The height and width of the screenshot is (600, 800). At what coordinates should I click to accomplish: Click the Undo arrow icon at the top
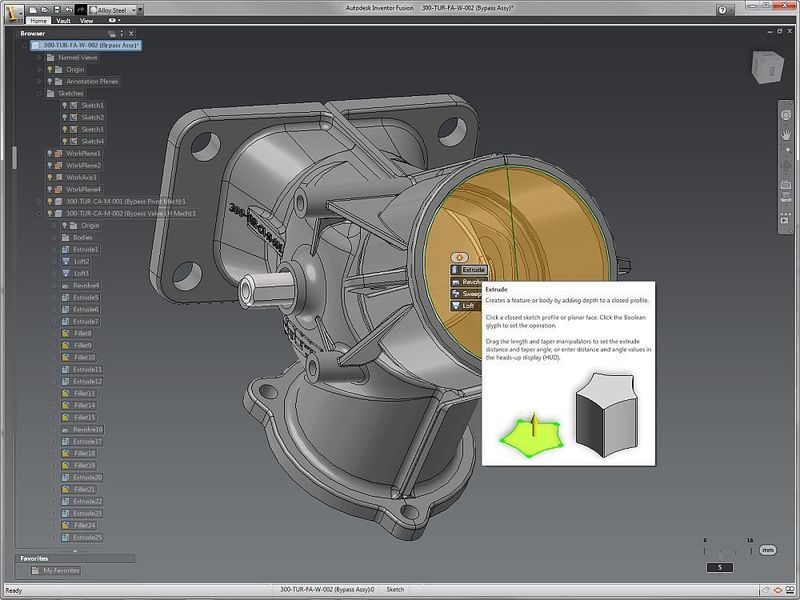pyautogui.click(x=68, y=9)
